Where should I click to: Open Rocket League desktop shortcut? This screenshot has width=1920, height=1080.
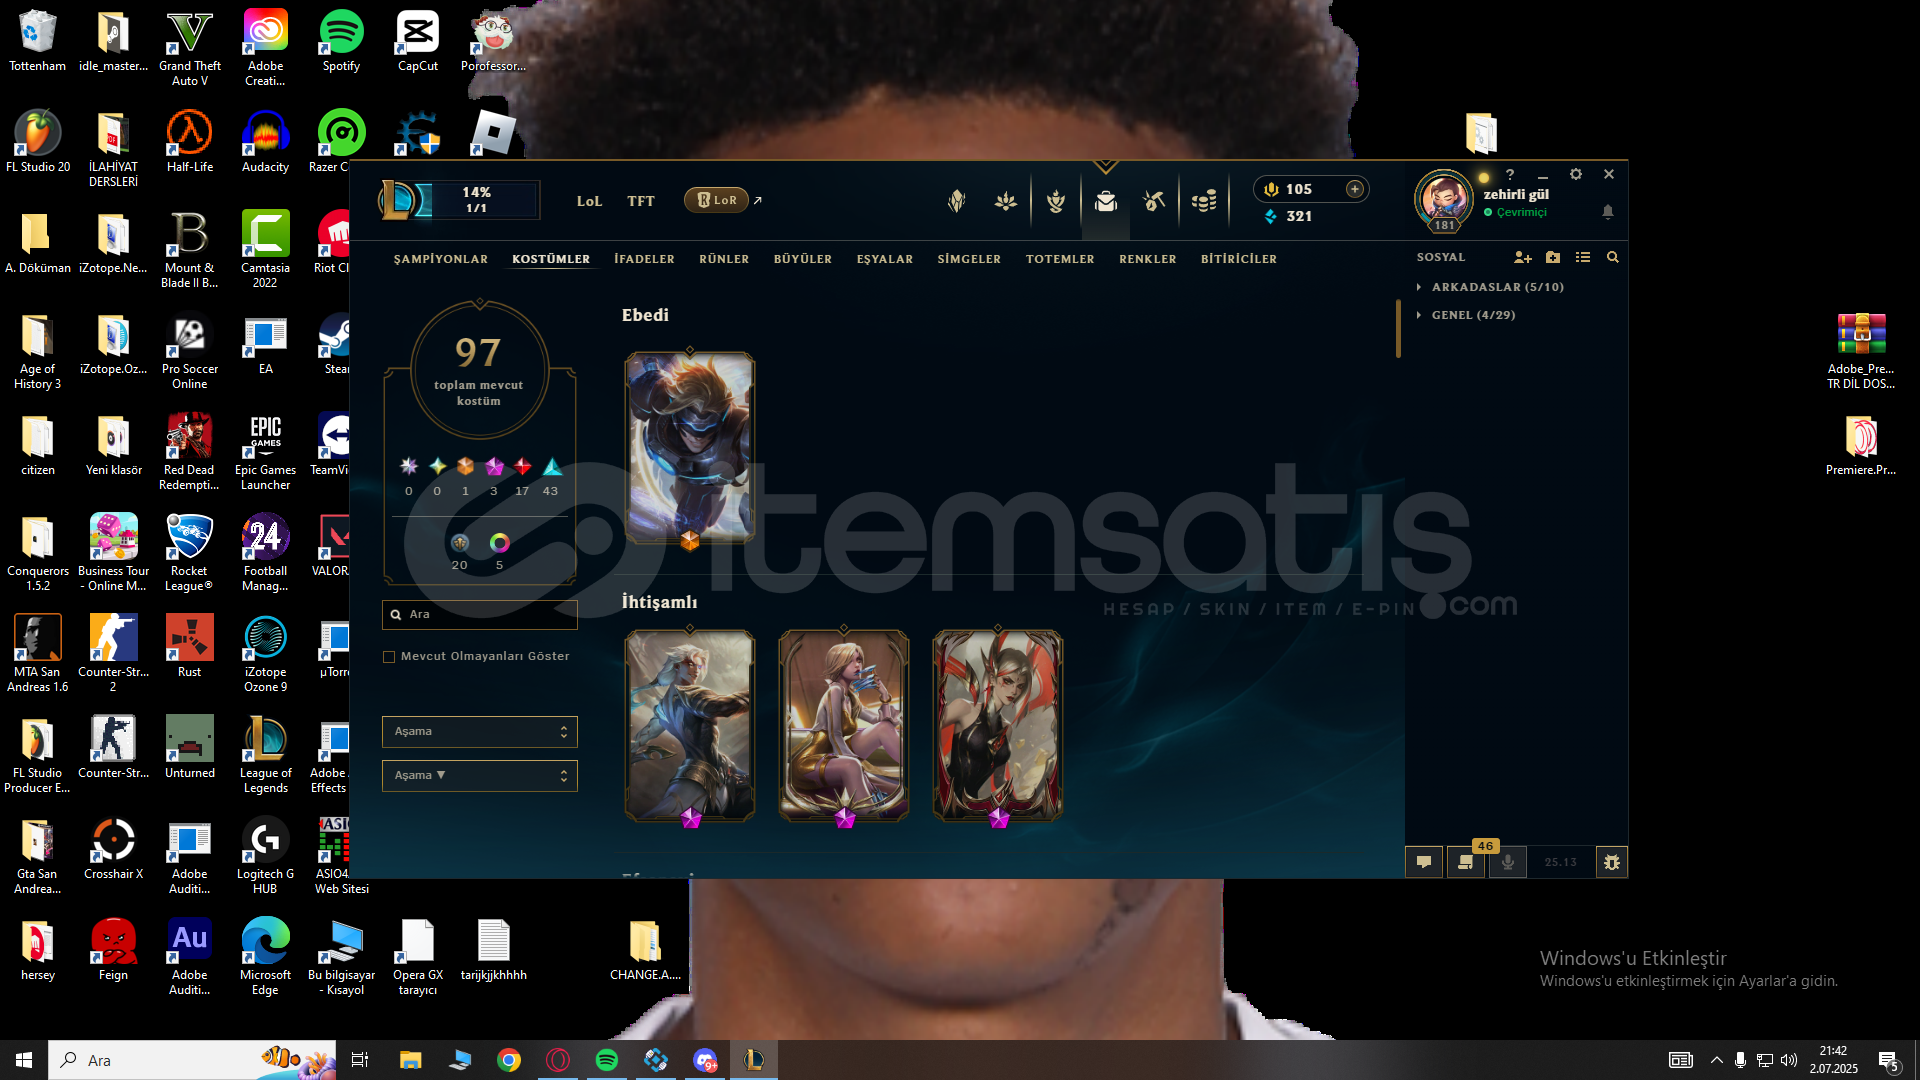pyautogui.click(x=189, y=553)
